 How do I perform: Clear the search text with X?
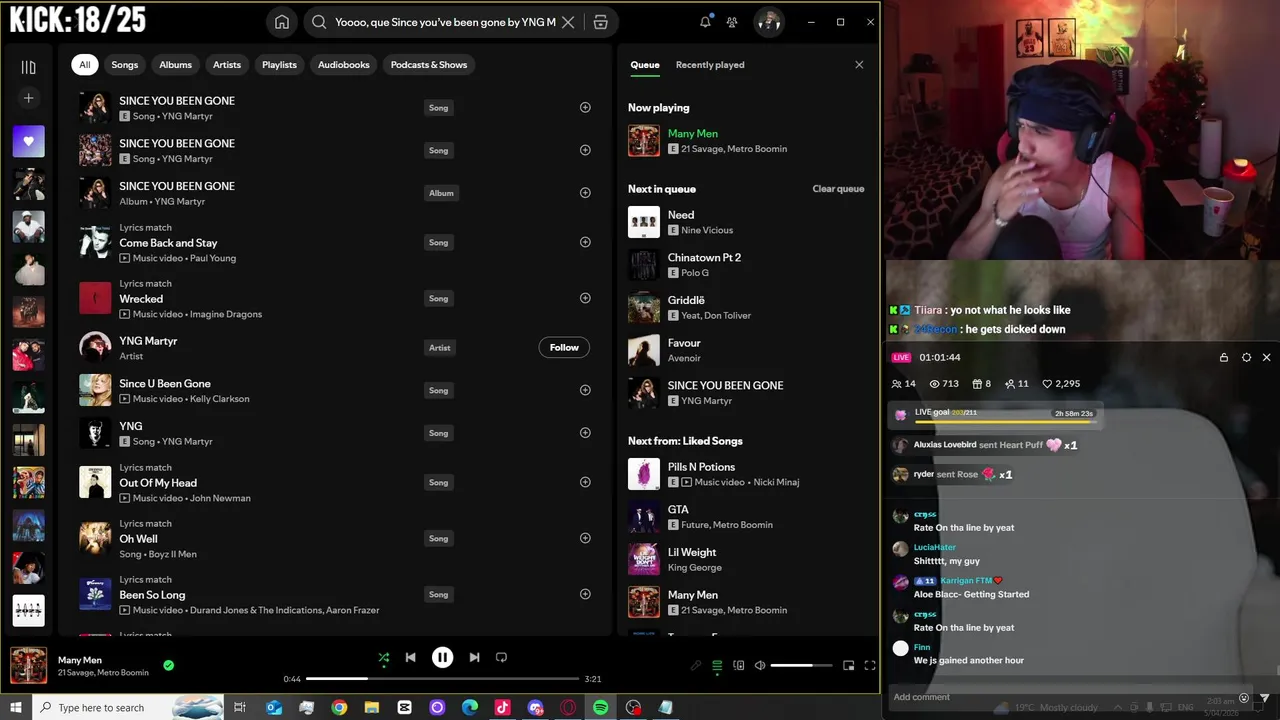pyautogui.click(x=568, y=22)
